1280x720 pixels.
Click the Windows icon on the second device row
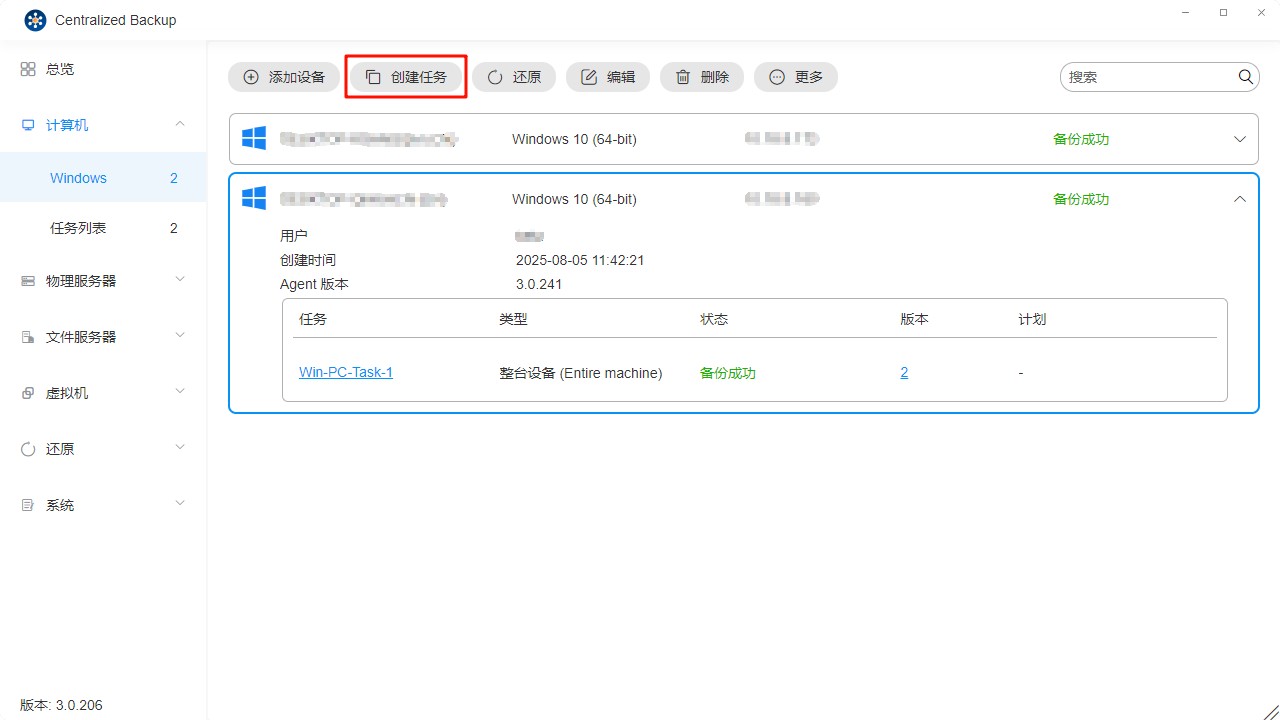253,198
